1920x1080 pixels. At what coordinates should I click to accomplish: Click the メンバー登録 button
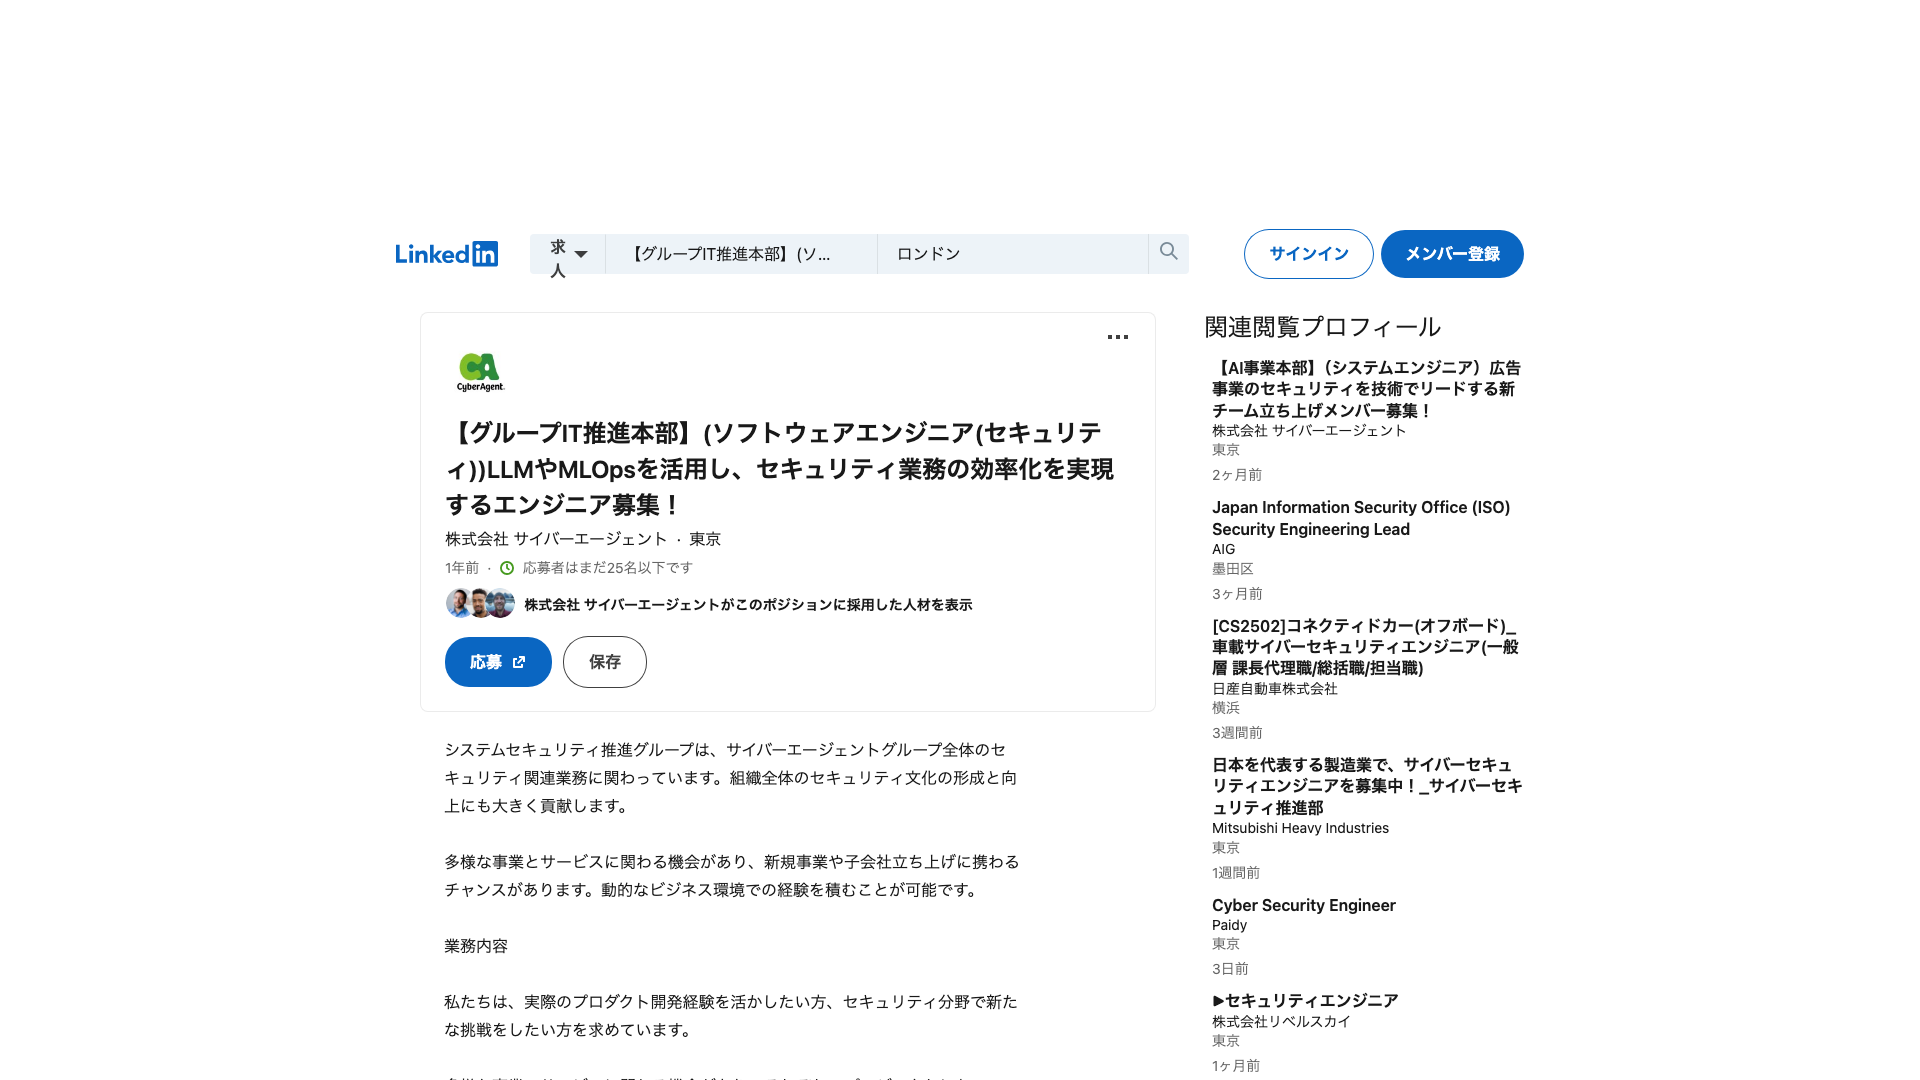click(x=1452, y=254)
